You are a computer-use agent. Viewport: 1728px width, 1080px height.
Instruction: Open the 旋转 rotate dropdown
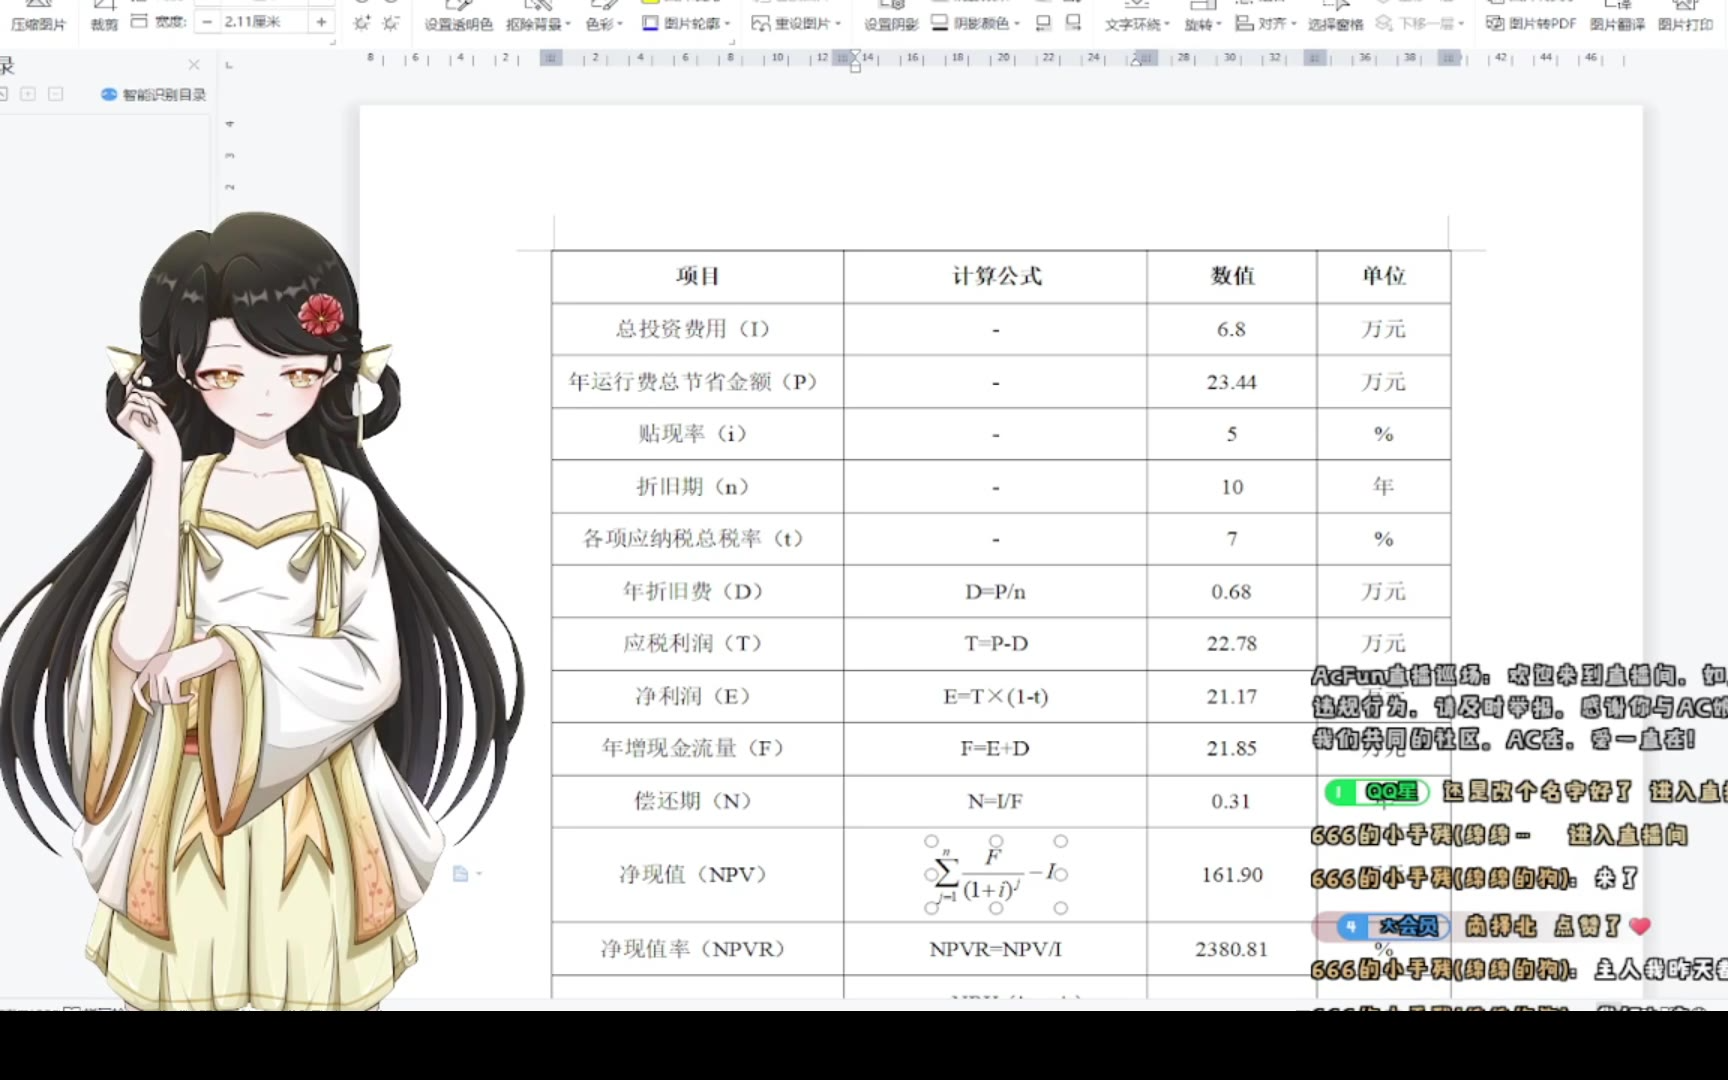coord(1203,16)
